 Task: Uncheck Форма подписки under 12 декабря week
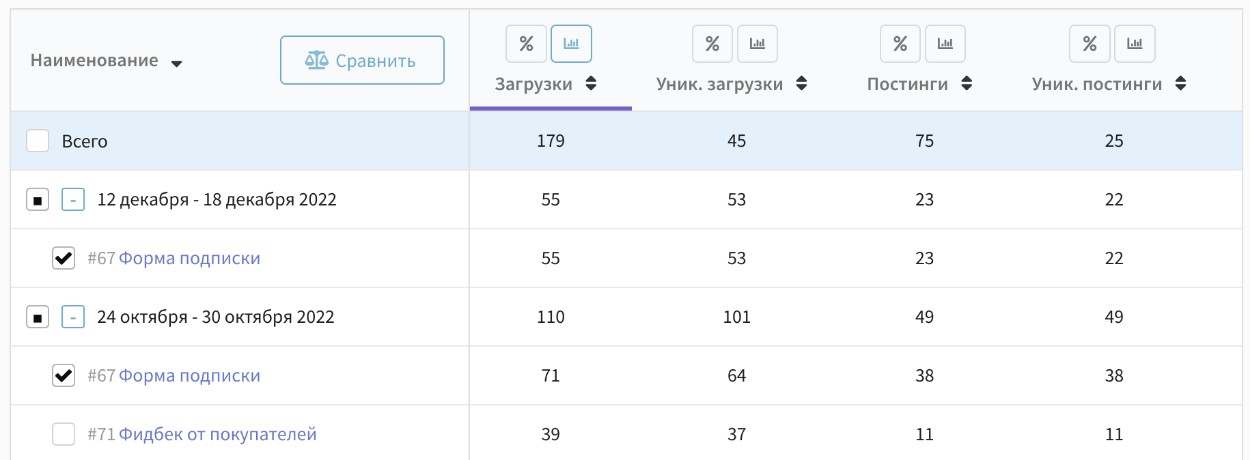pos(63,258)
